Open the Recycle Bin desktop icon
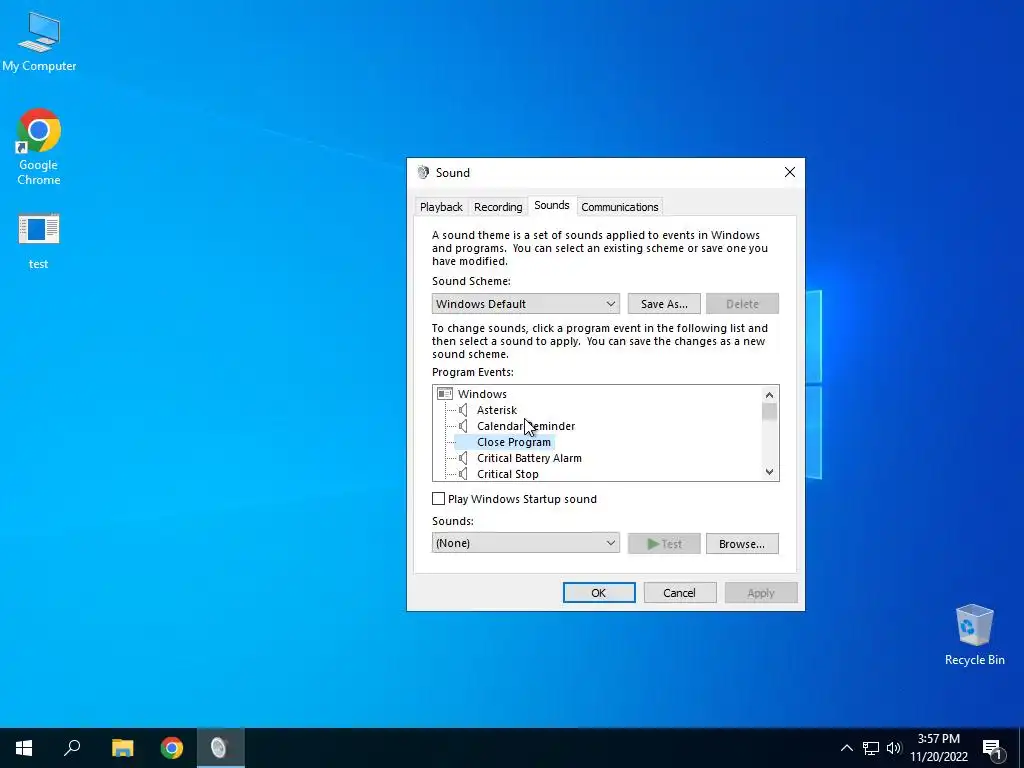This screenshot has width=1024, height=768. tap(974, 635)
